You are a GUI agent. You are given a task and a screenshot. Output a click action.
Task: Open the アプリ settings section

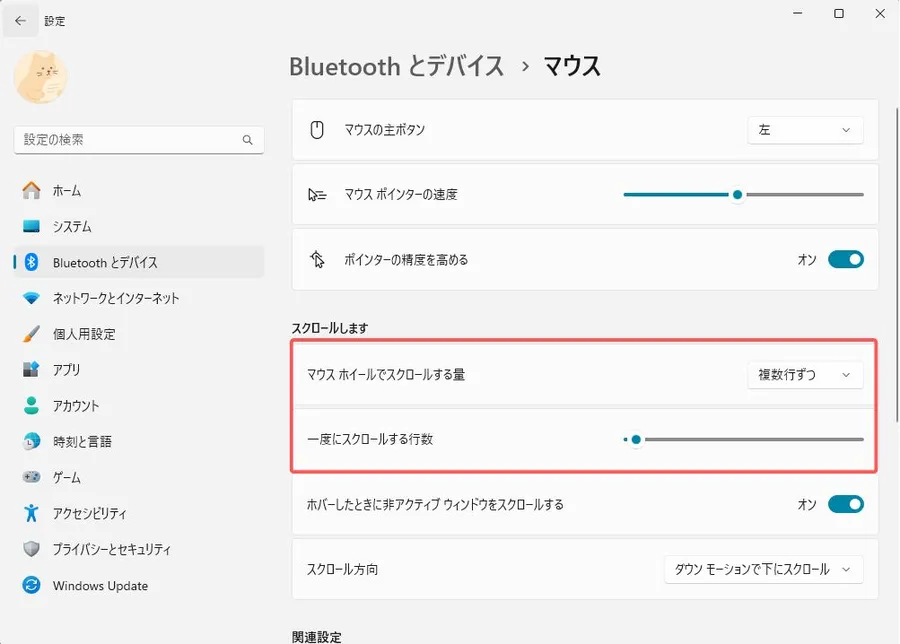click(x=66, y=370)
